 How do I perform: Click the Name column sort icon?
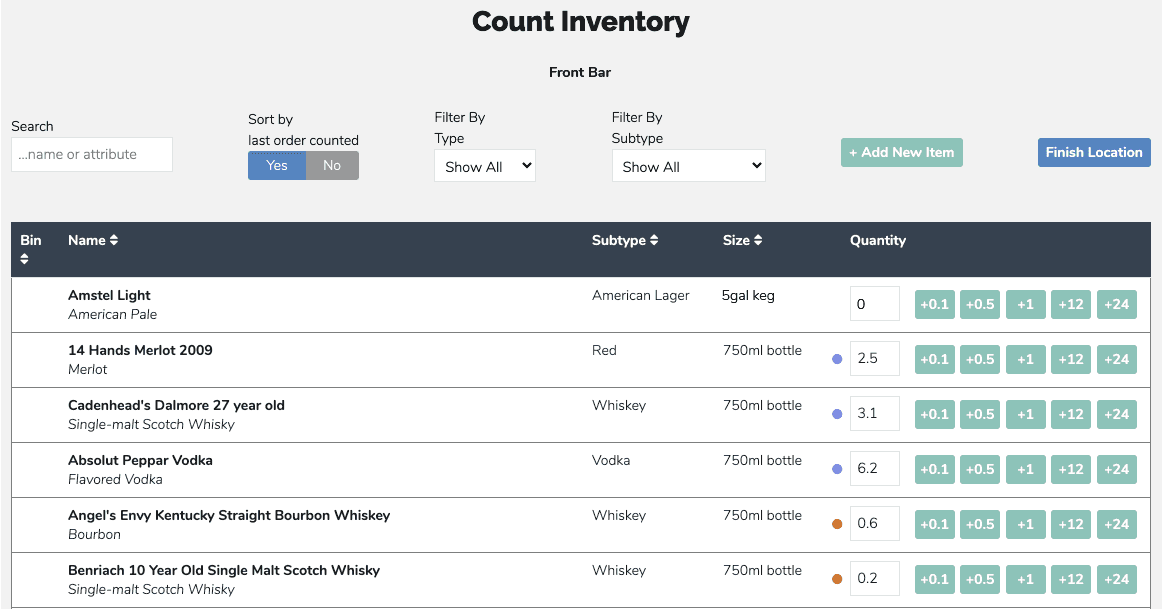point(114,240)
